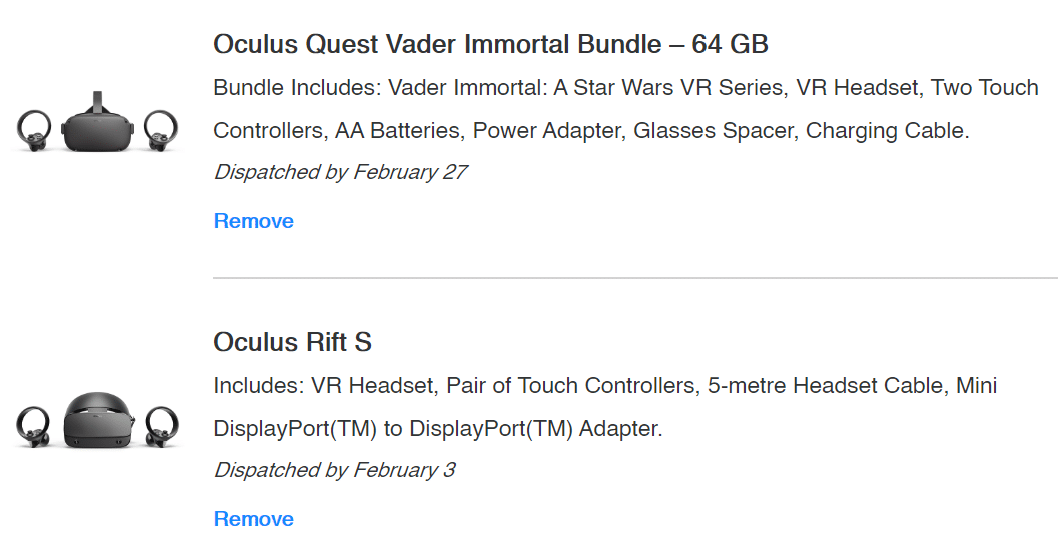Click the right Touch controller in Quest image
This screenshot has width=1058, height=549.
point(161,130)
